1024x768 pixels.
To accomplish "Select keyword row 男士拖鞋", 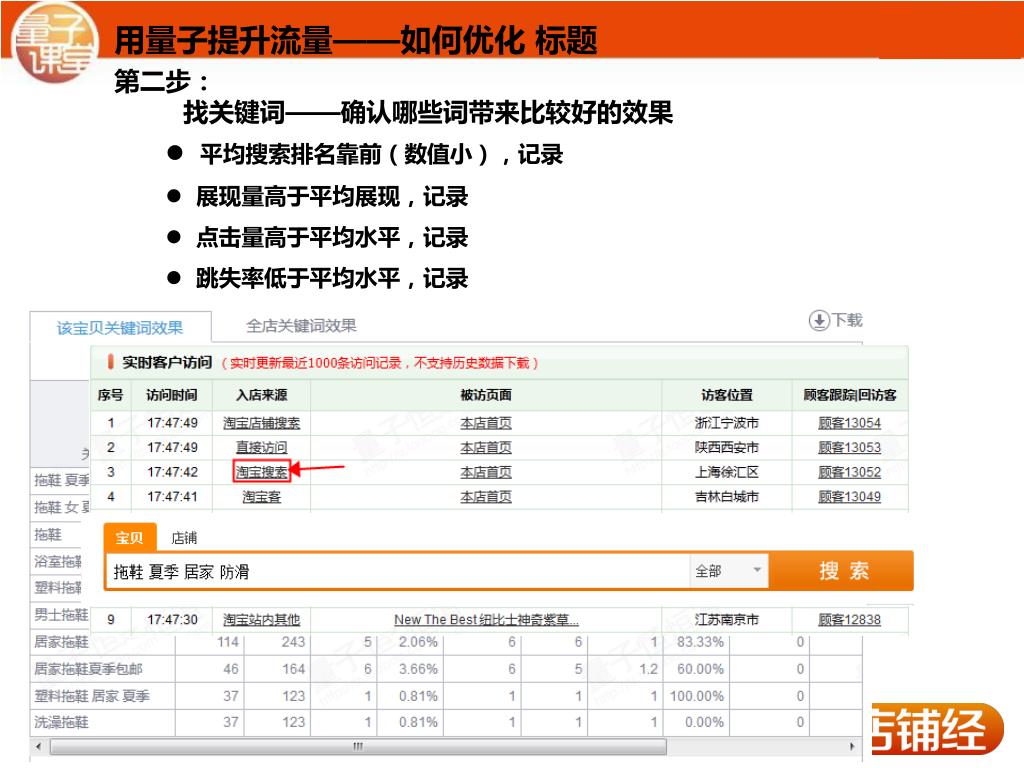I will click(61, 615).
